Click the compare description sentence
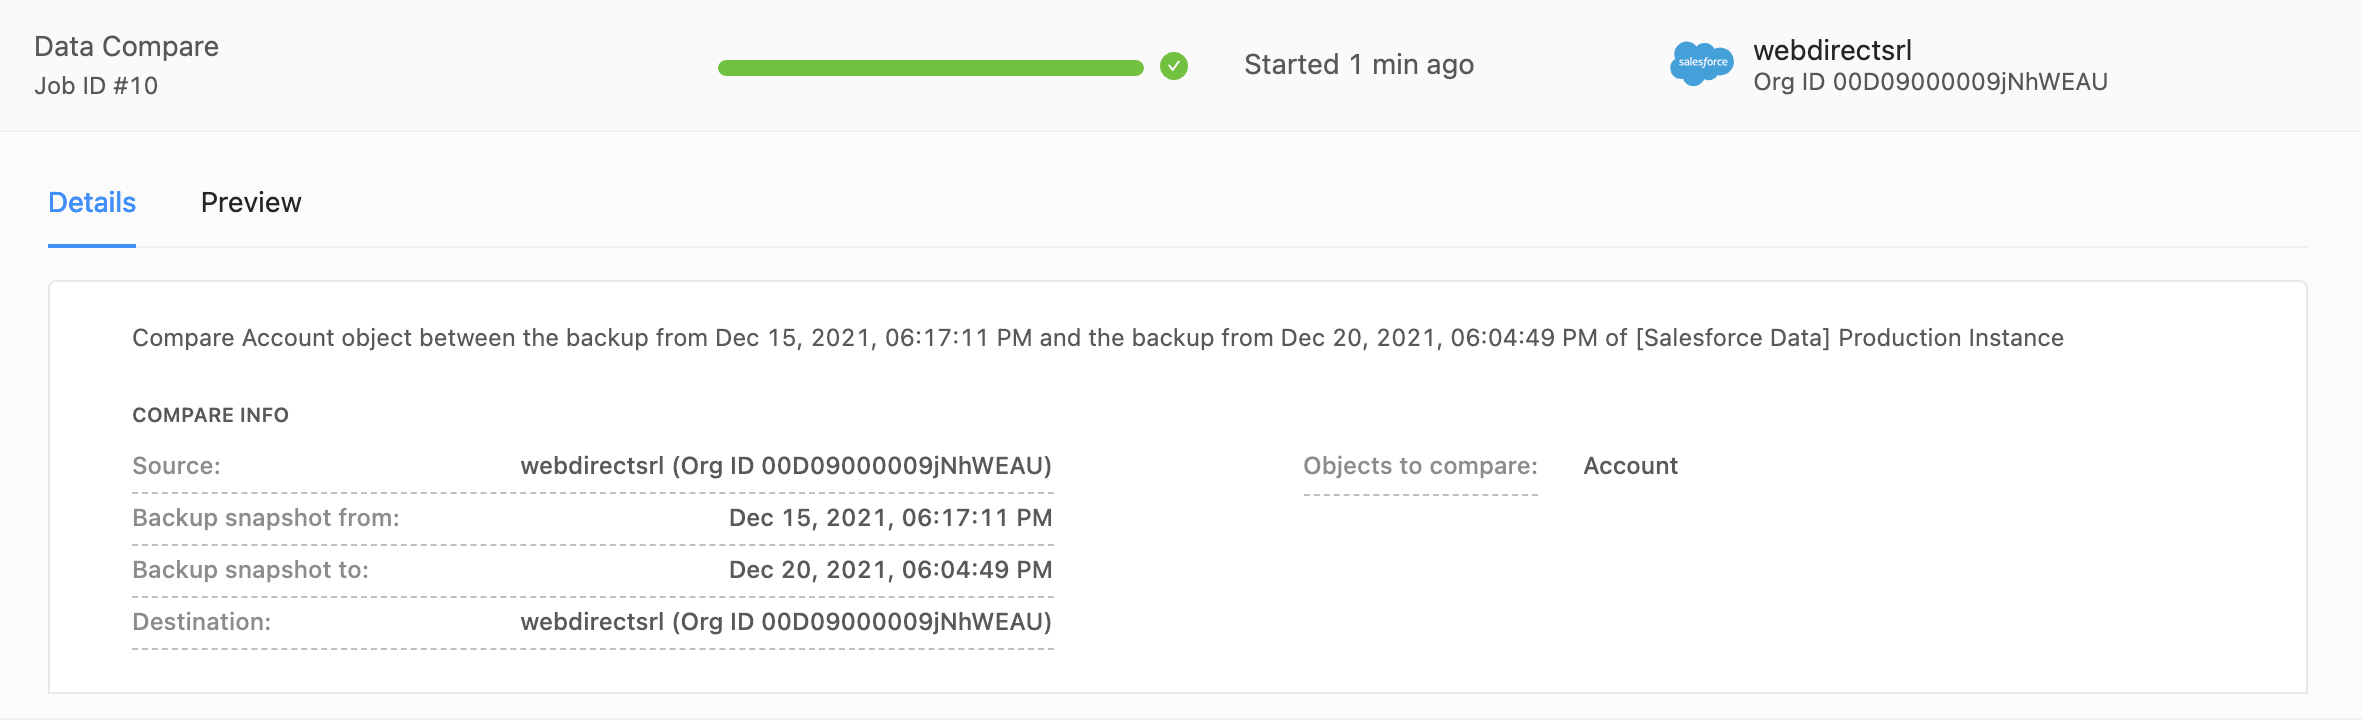This screenshot has height=728, width=2362. 1097,338
